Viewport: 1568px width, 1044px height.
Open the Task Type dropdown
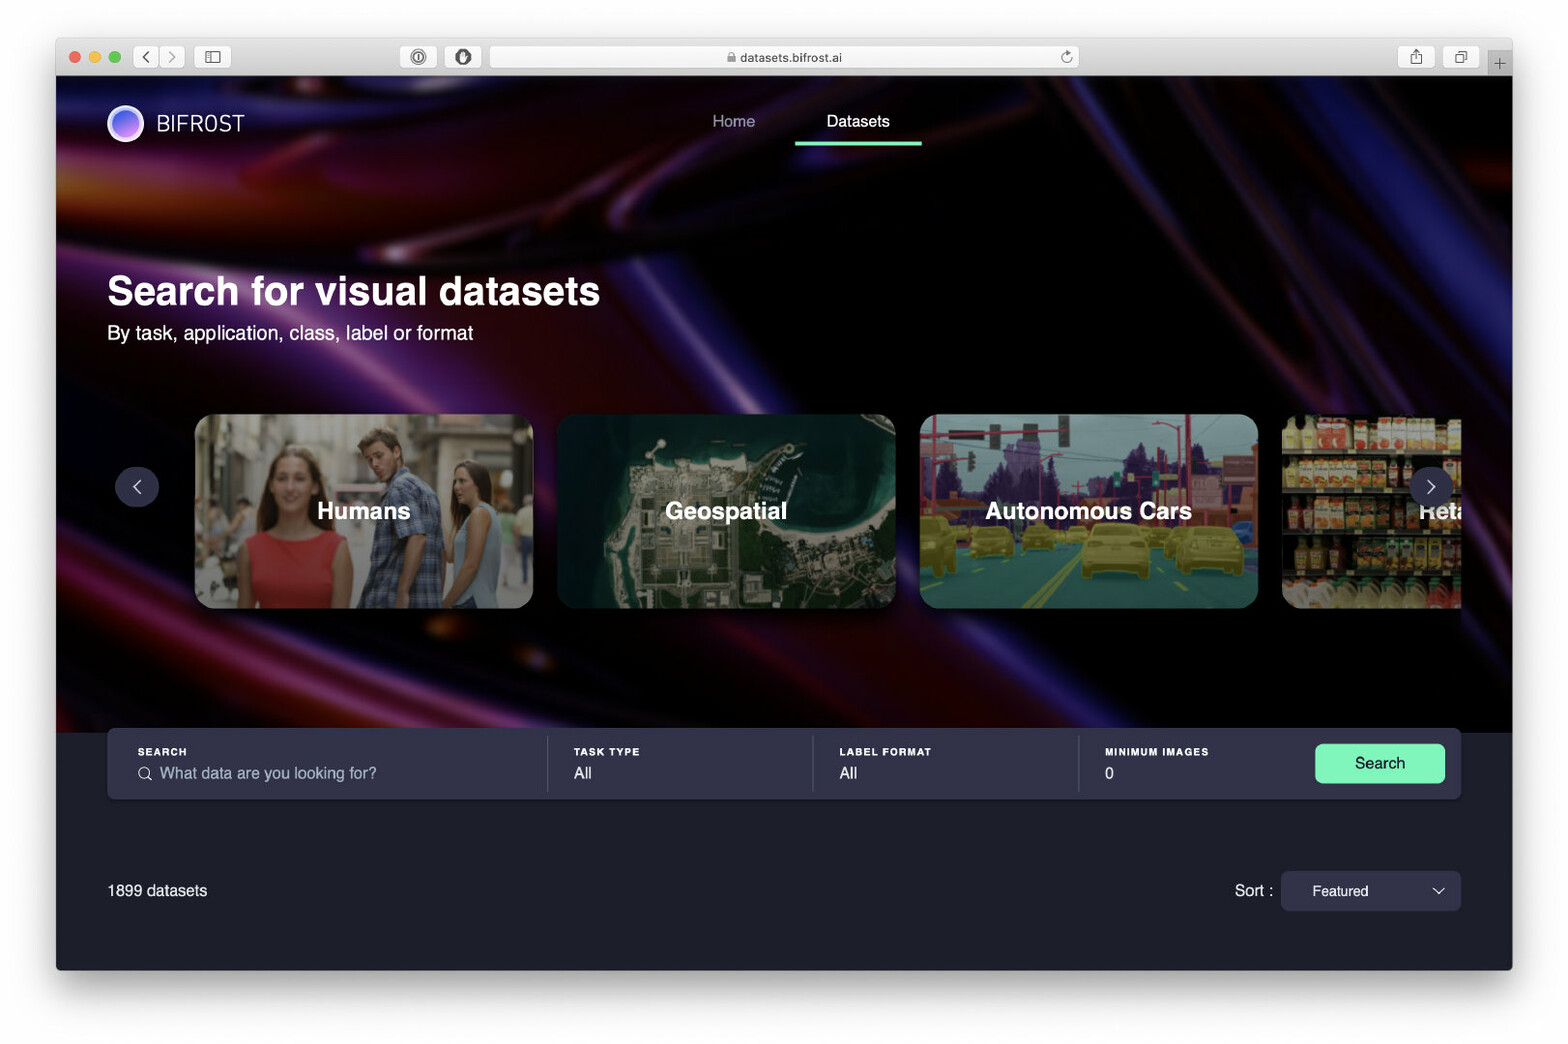(x=680, y=773)
